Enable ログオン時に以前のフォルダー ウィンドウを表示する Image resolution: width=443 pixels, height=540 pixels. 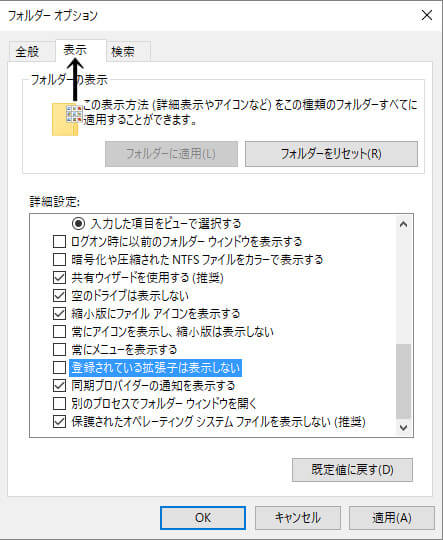point(59,242)
